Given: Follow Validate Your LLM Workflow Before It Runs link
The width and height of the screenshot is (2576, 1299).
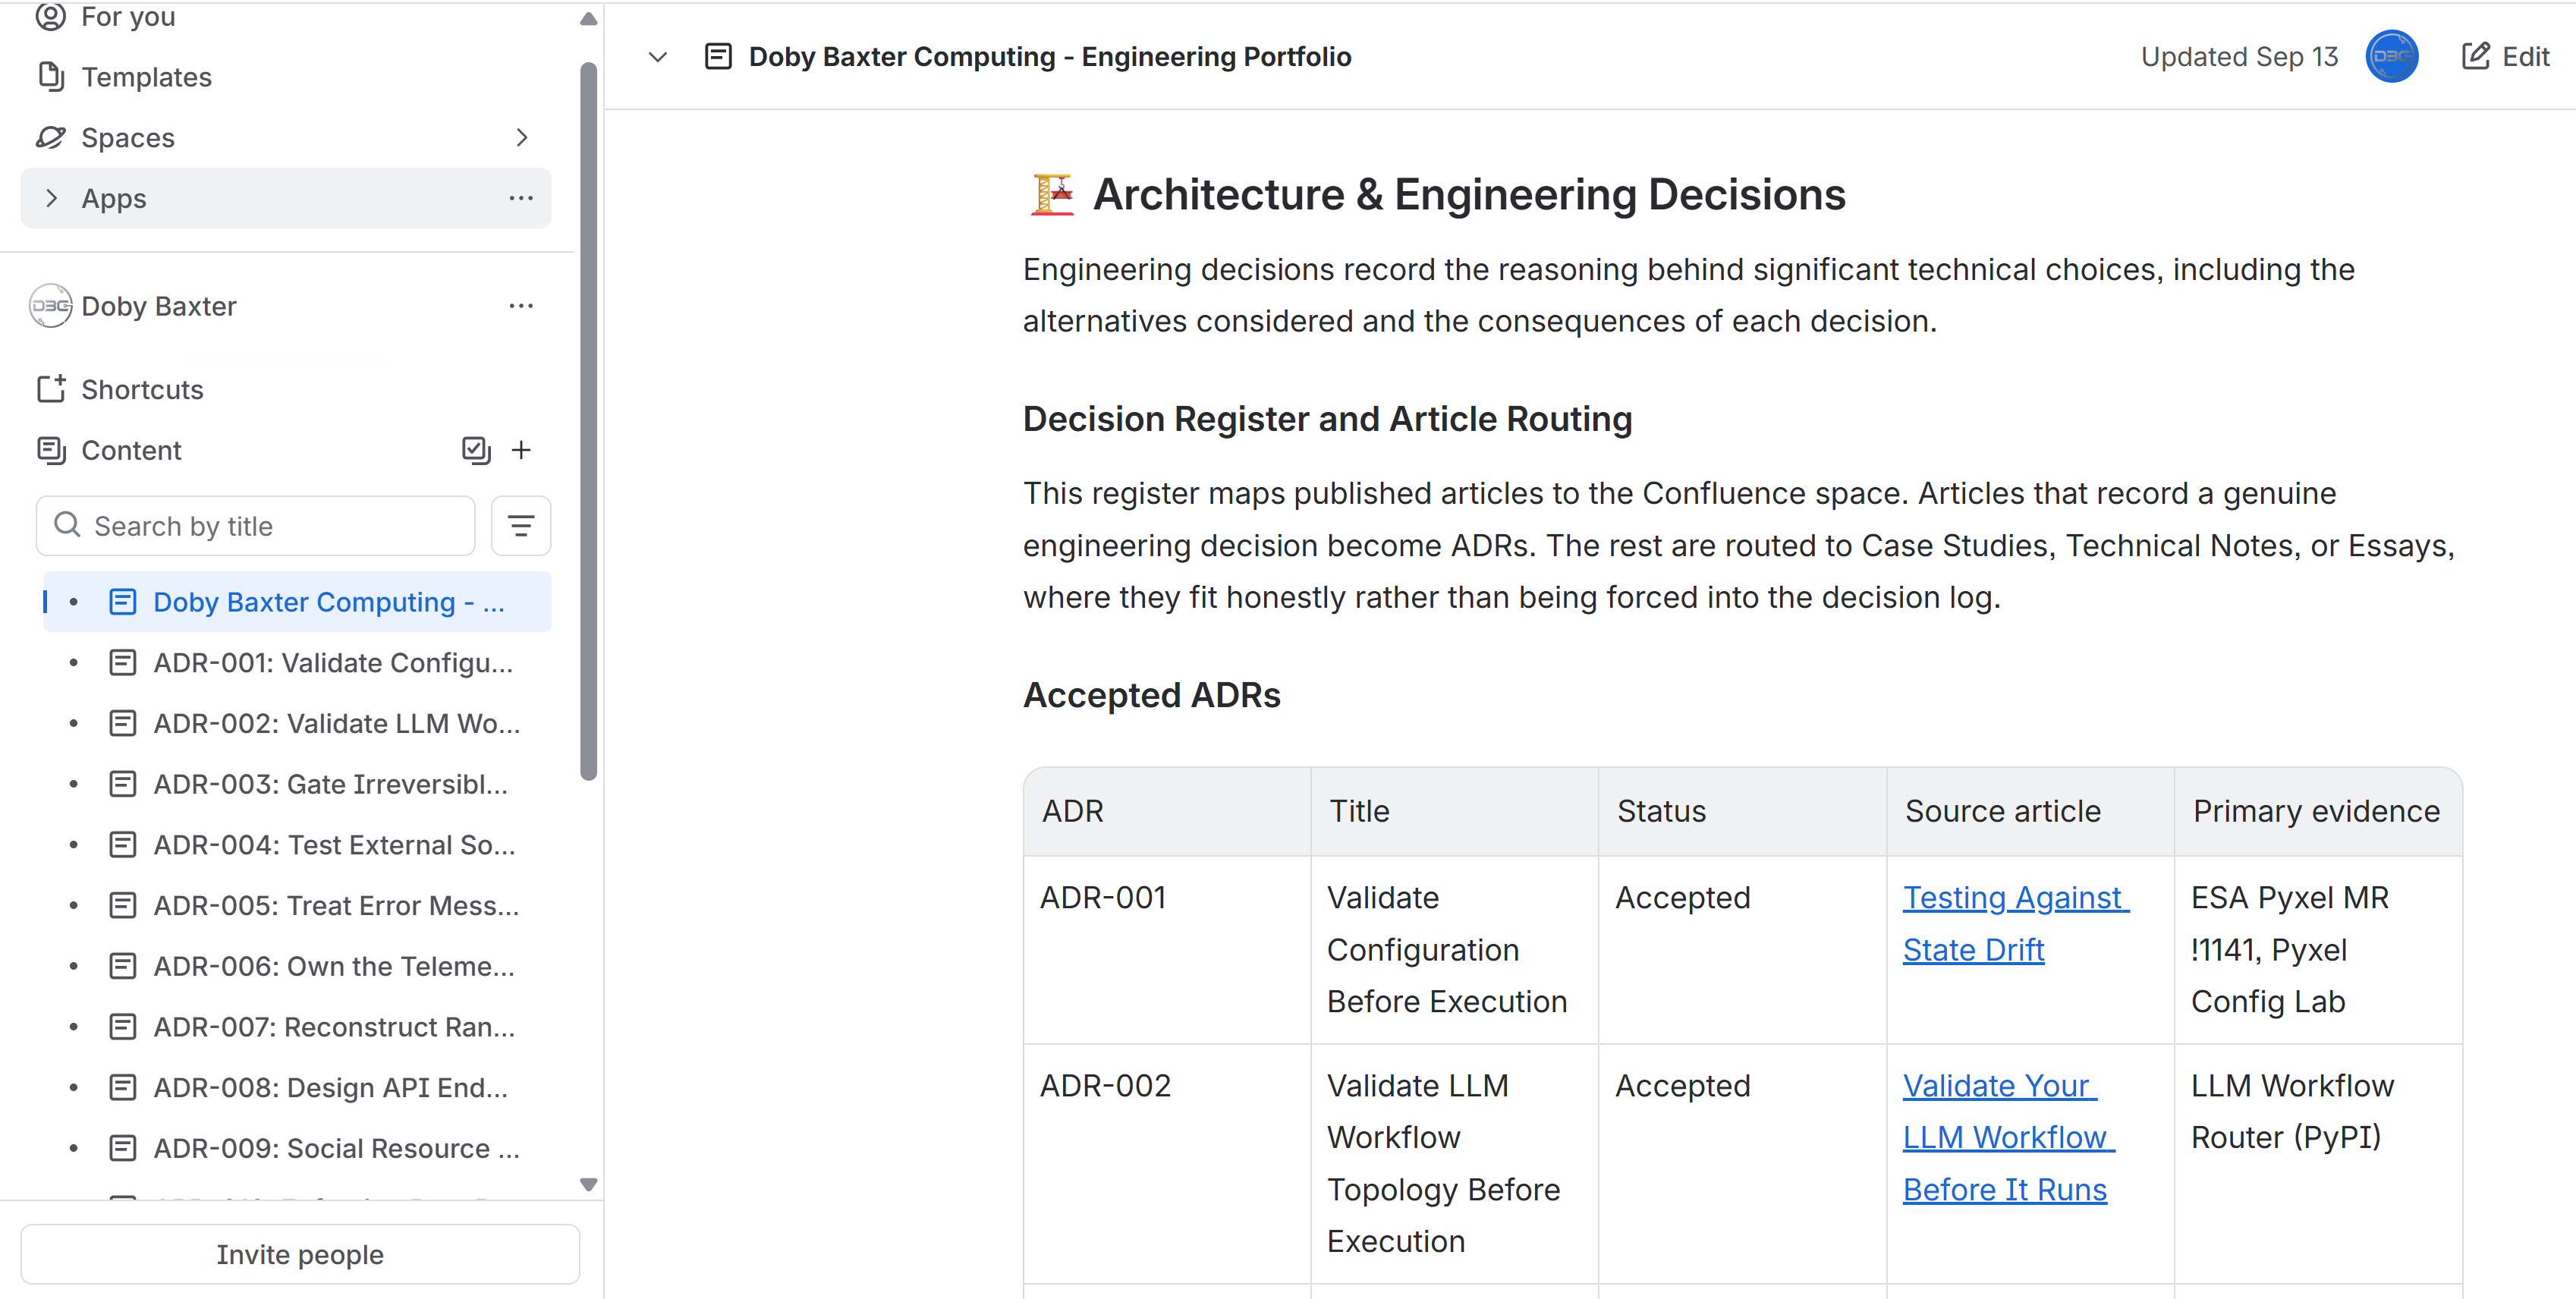Looking at the screenshot, I should coord(2009,1138).
